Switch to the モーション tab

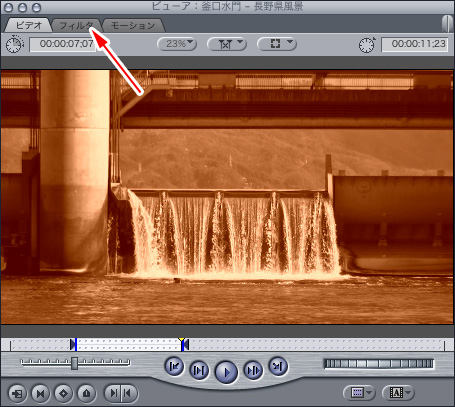(133, 25)
